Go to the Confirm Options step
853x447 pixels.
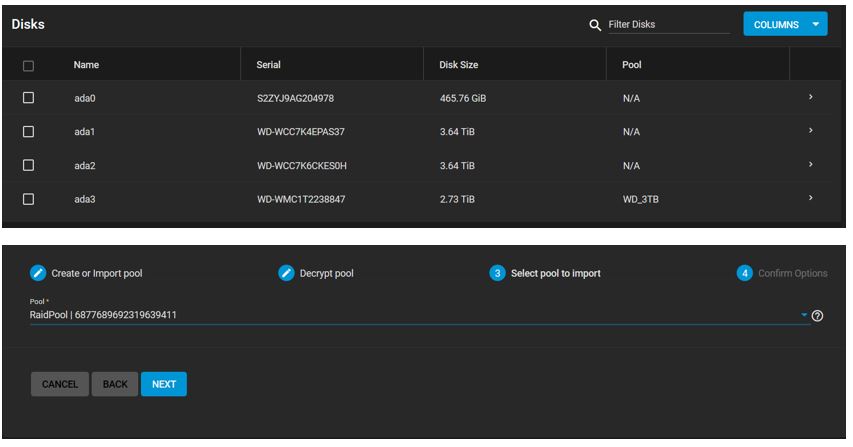(x=793, y=274)
